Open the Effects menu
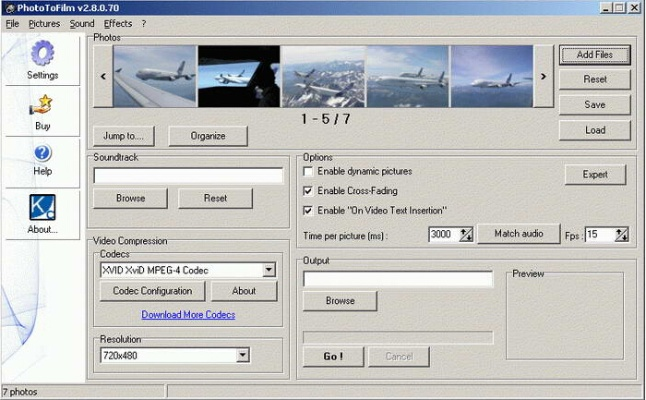The height and width of the screenshot is (400, 646). pyautogui.click(x=117, y=23)
